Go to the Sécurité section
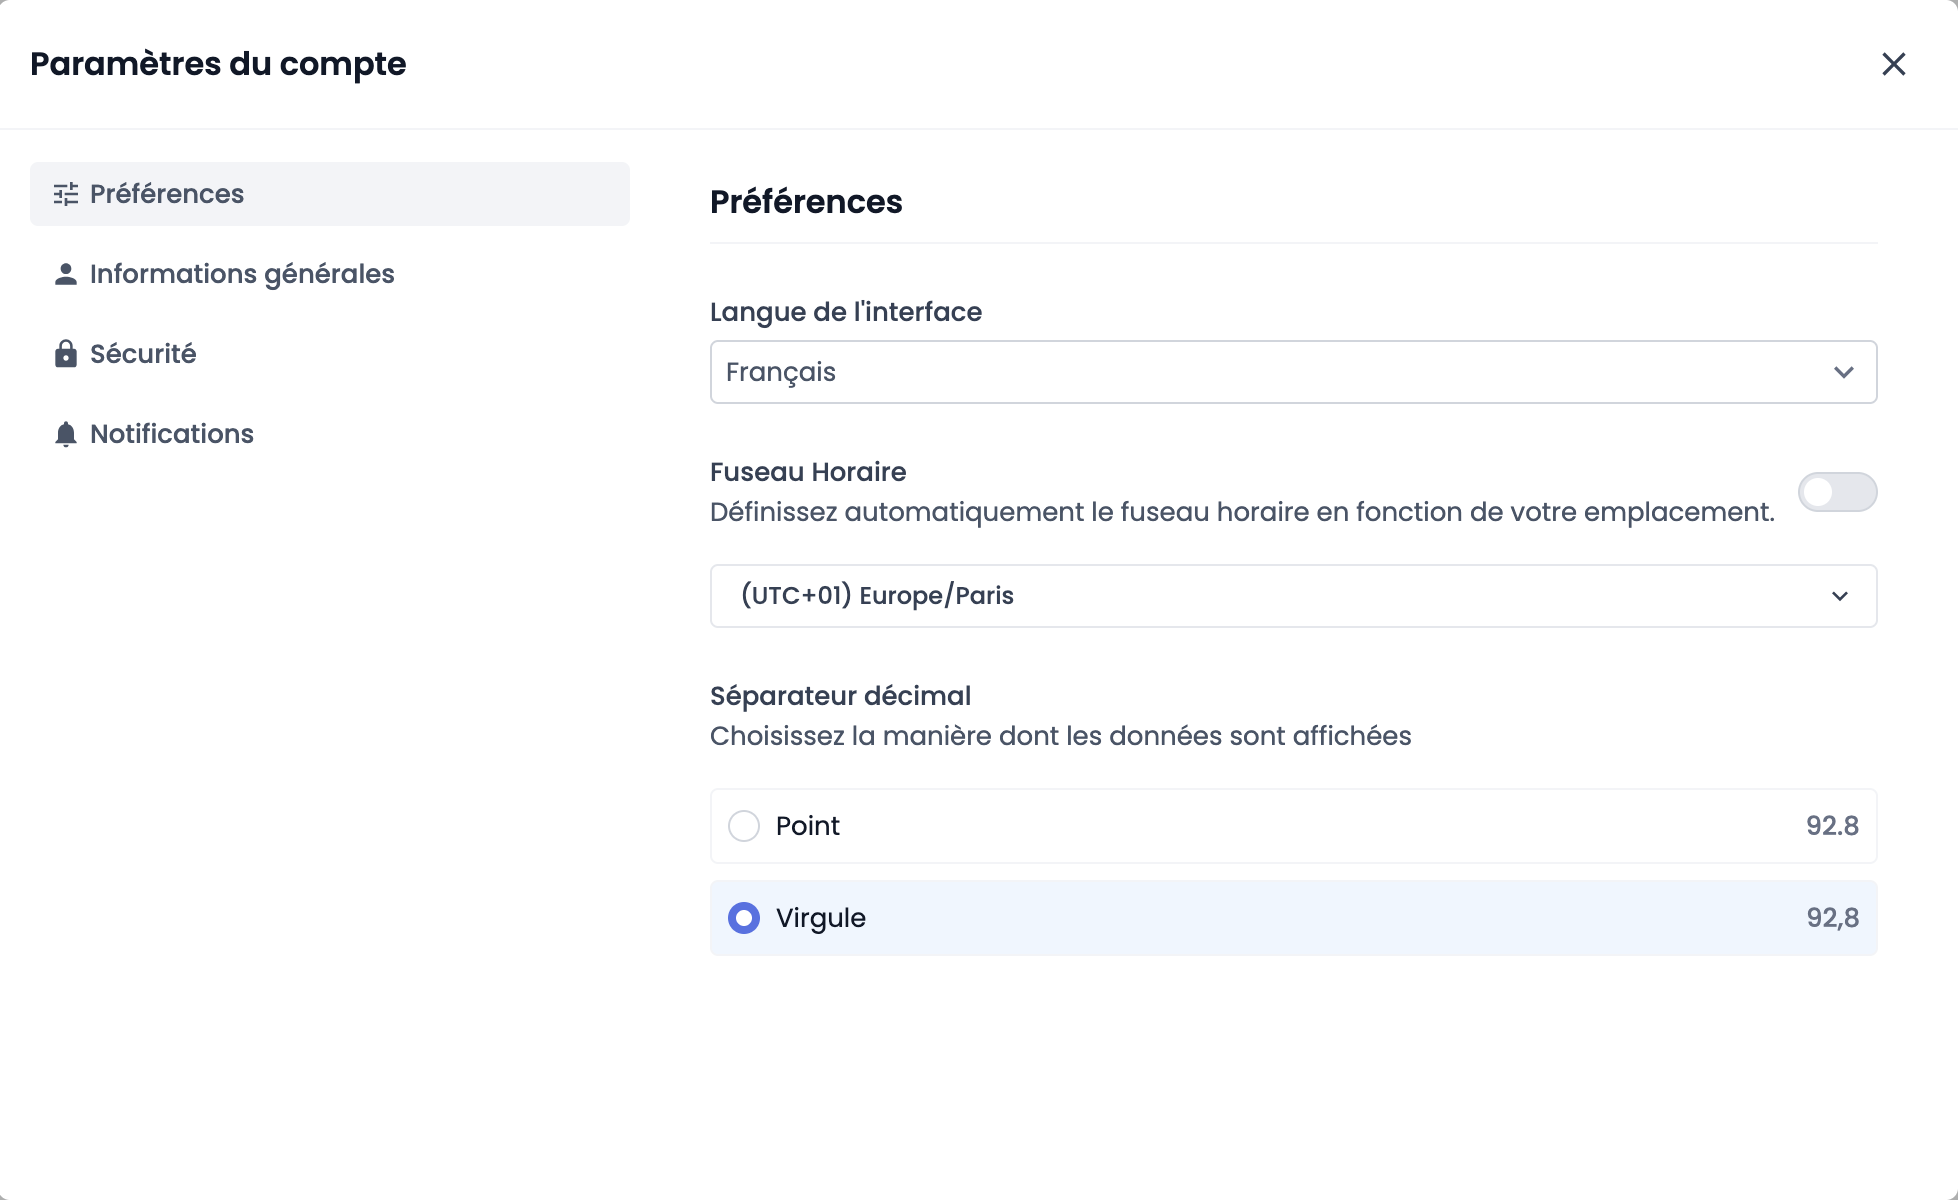This screenshot has width=1958, height=1200. [143, 354]
